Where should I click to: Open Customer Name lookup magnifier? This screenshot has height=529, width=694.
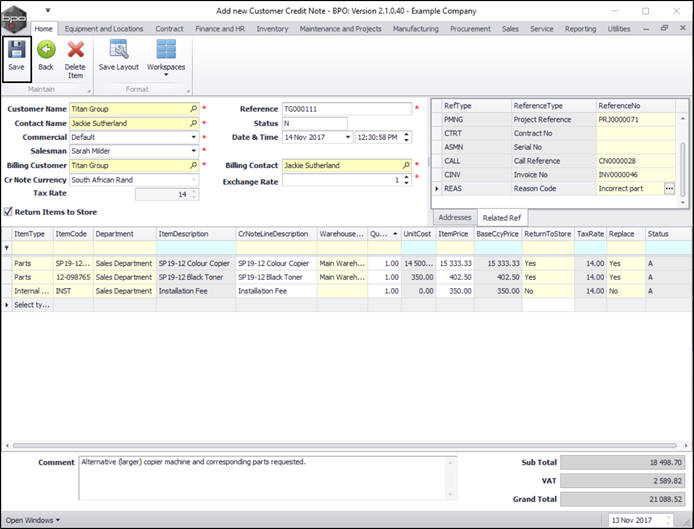(193, 108)
